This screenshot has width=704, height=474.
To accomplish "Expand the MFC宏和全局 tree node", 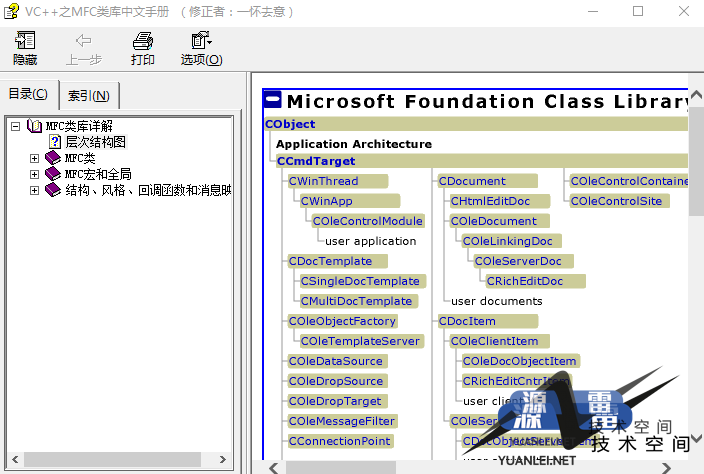I will (34, 174).
